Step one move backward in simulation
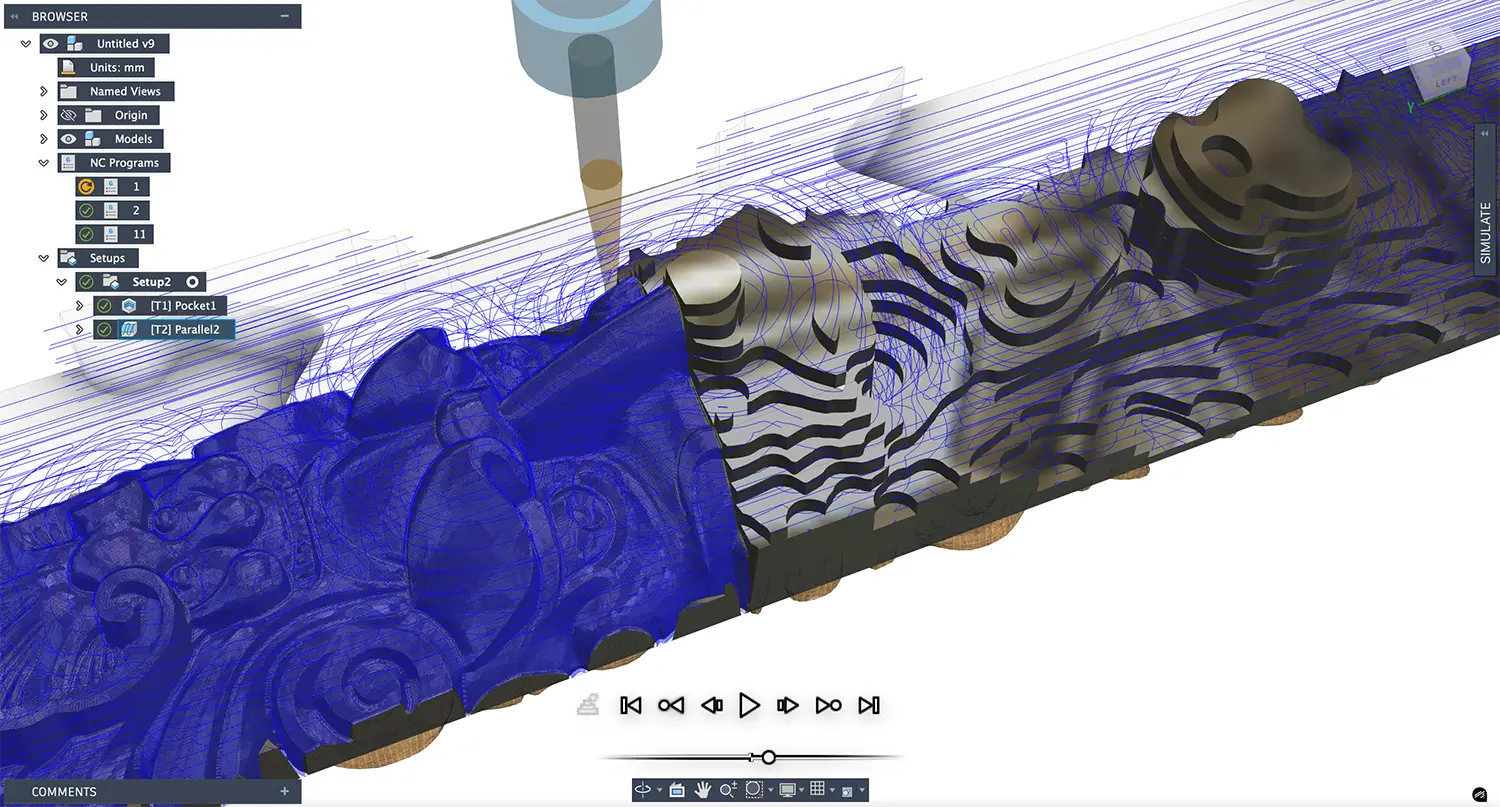Image resolution: width=1500 pixels, height=807 pixels. (x=712, y=705)
